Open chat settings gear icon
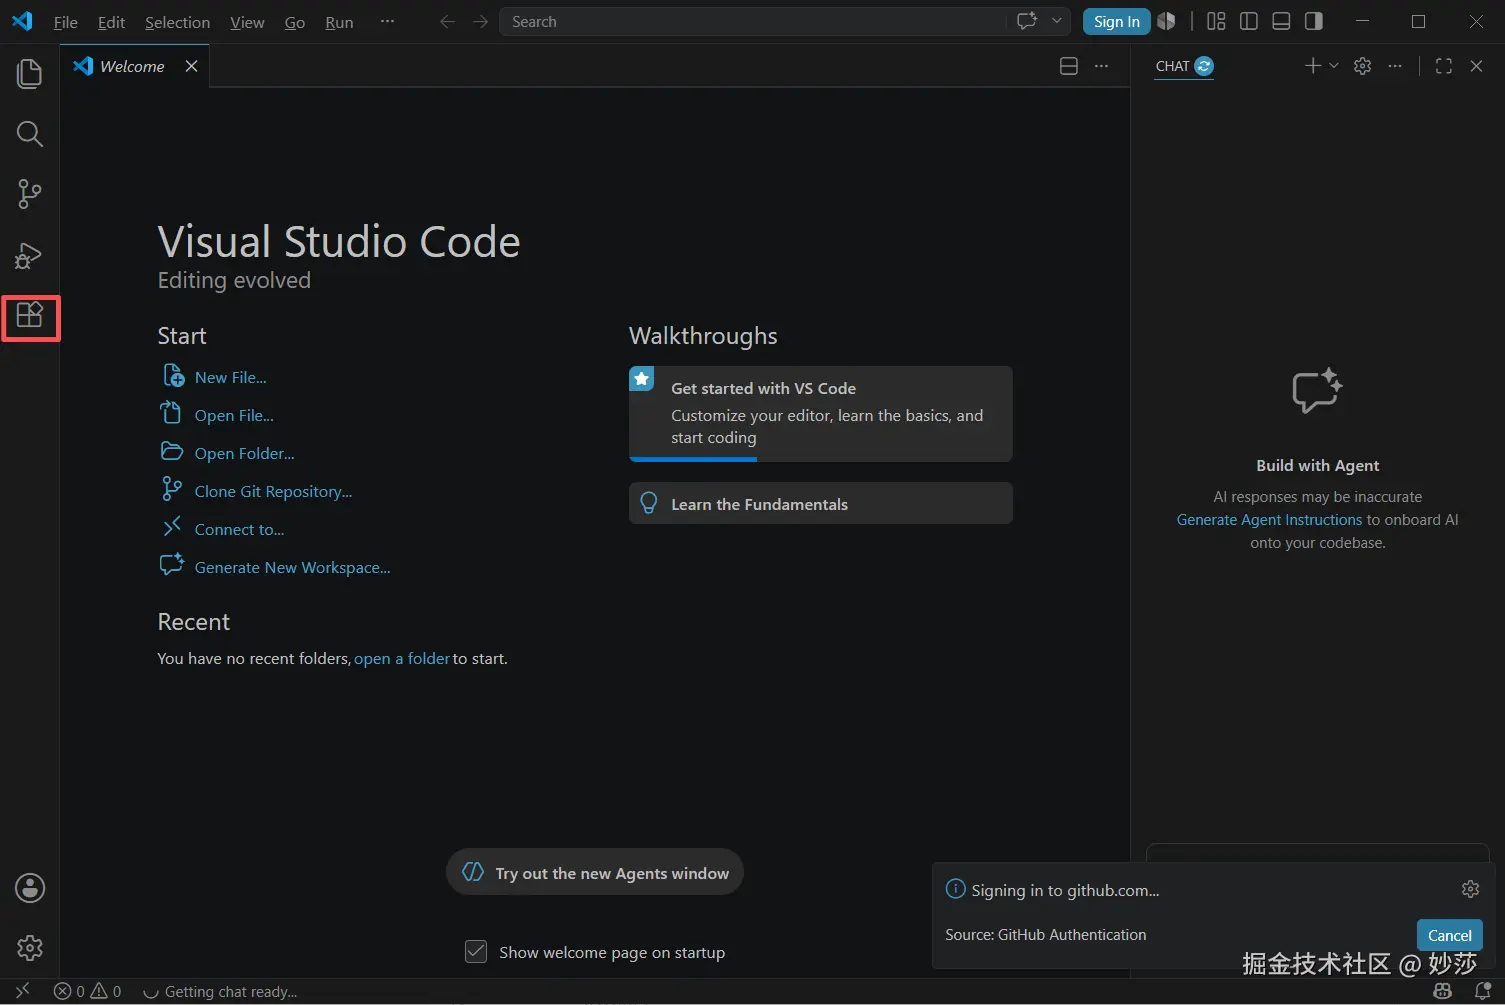This screenshot has width=1505, height=1005. pyautogui.click(x=1362, y=66)
